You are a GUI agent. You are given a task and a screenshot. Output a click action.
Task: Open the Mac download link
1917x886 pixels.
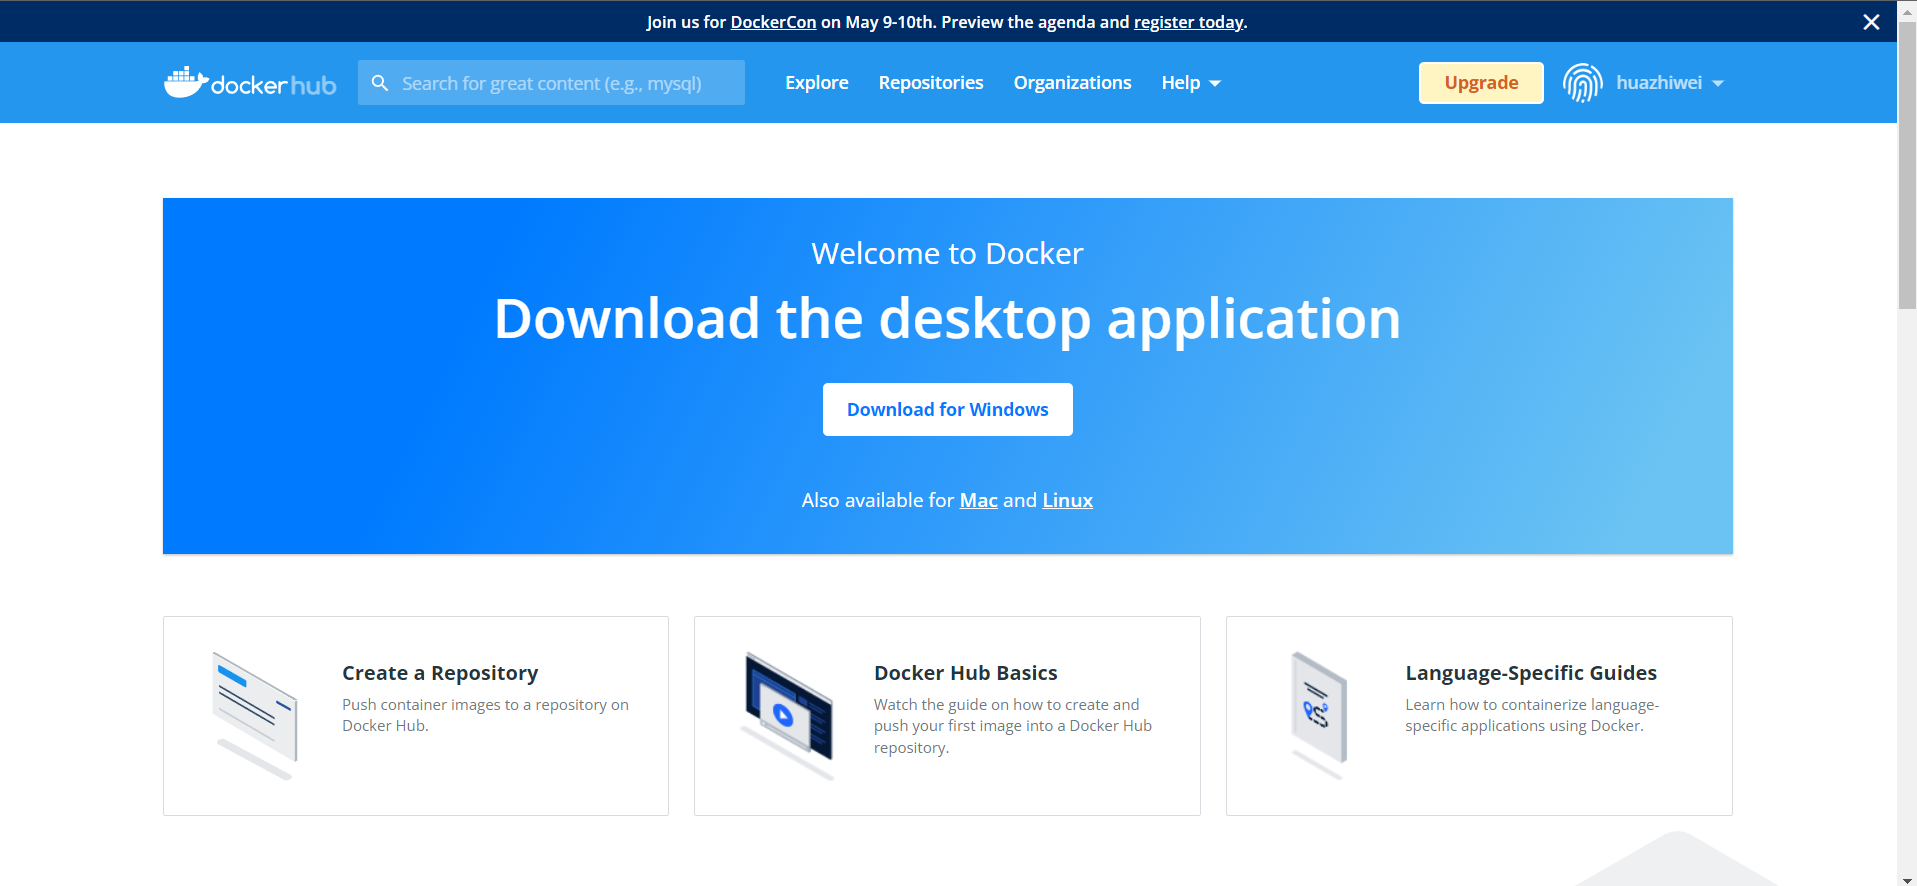(x=979, y=500)
